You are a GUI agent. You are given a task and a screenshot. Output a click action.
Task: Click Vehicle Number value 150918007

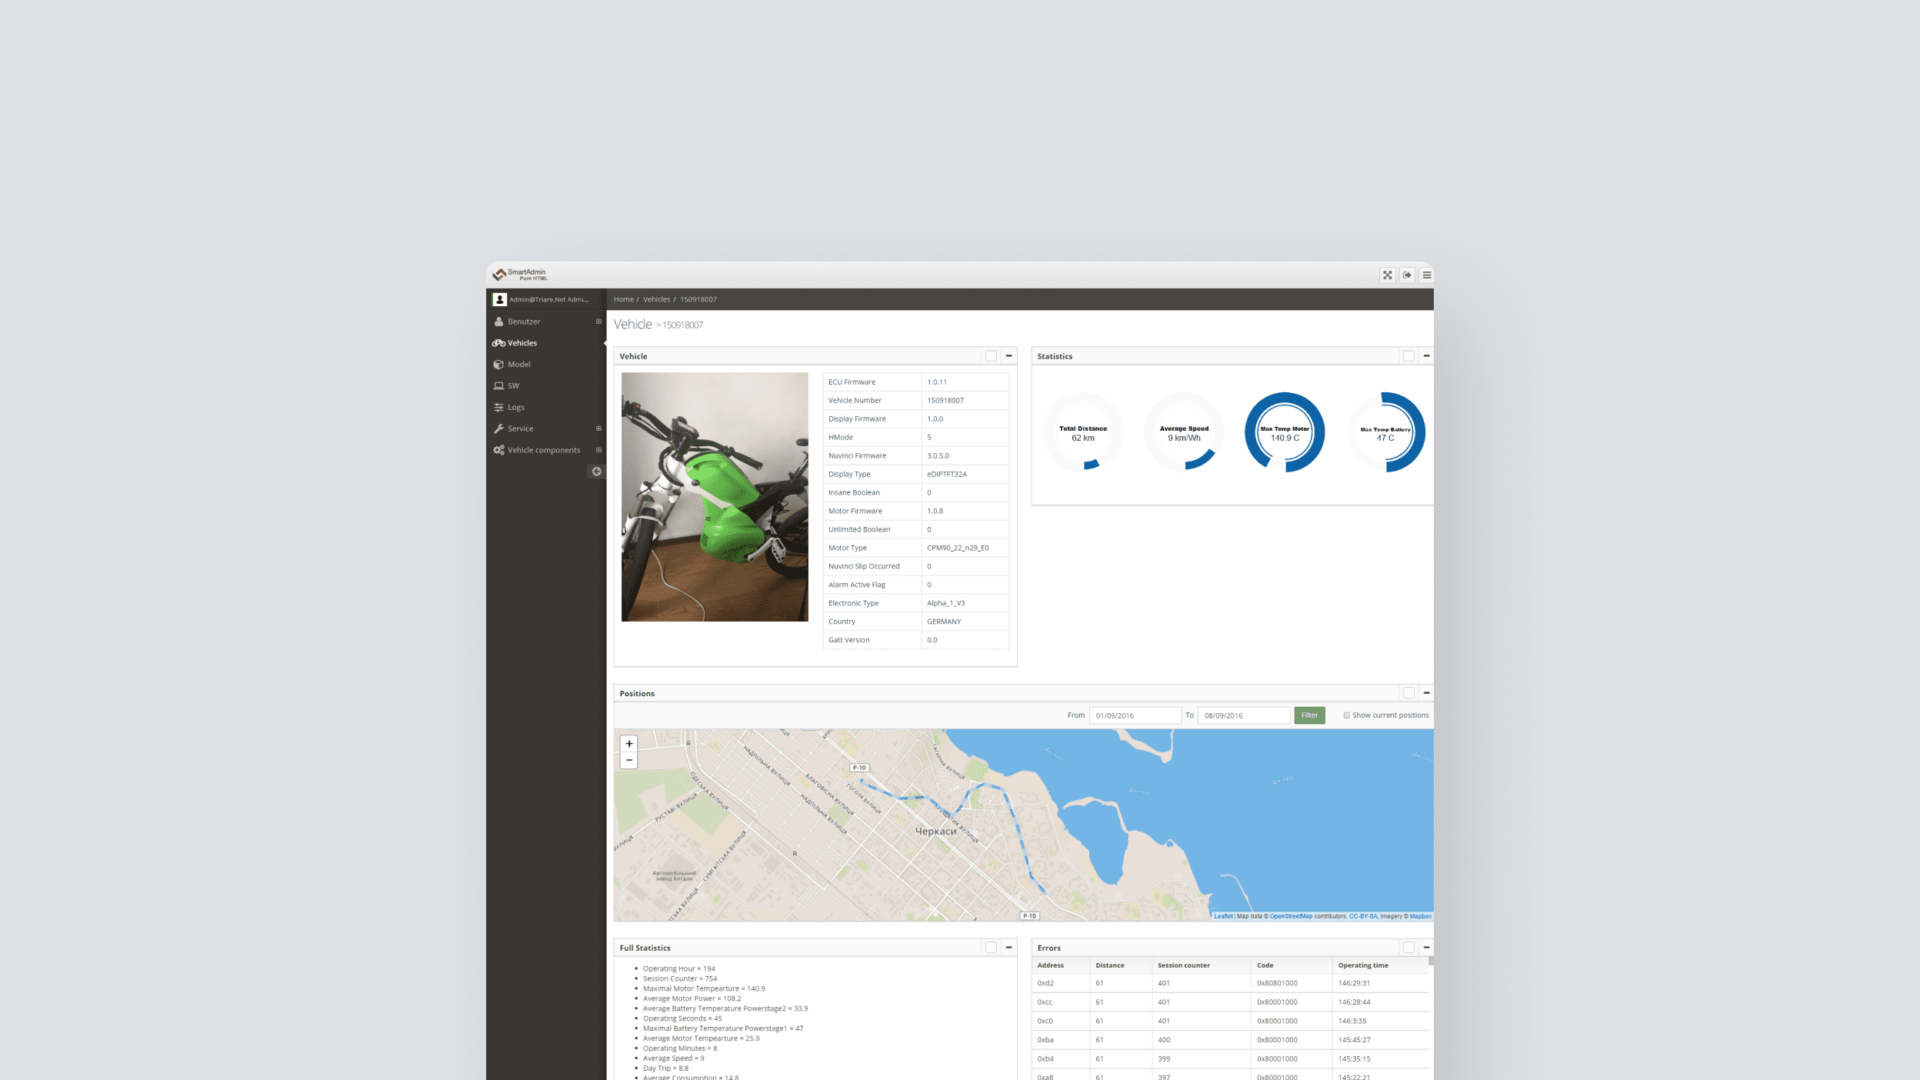[945, 400]
